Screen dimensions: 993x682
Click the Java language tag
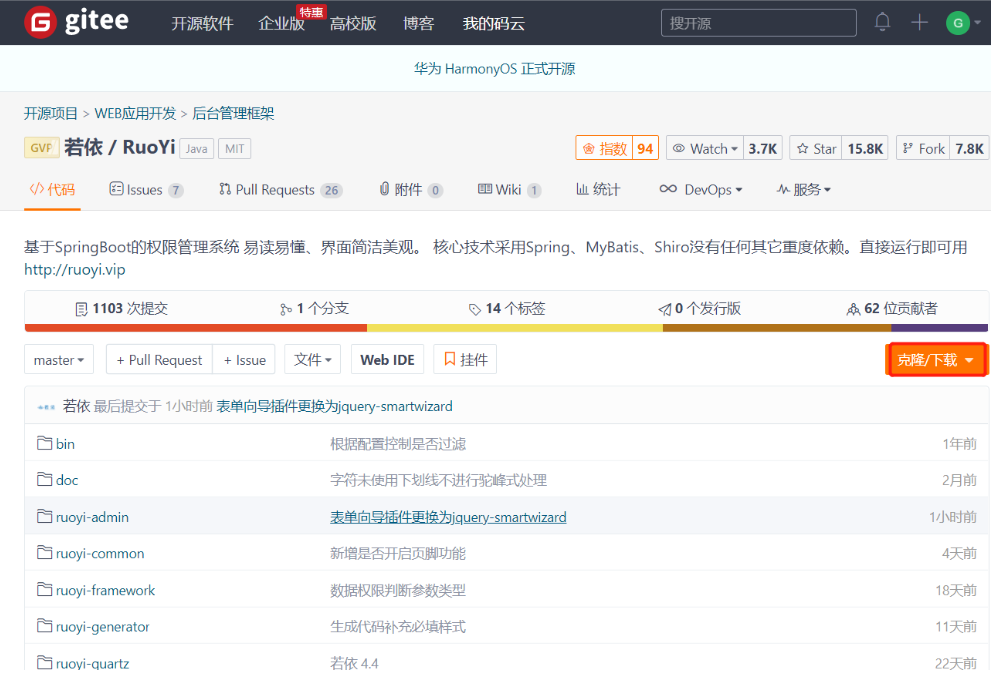point(196,149)
